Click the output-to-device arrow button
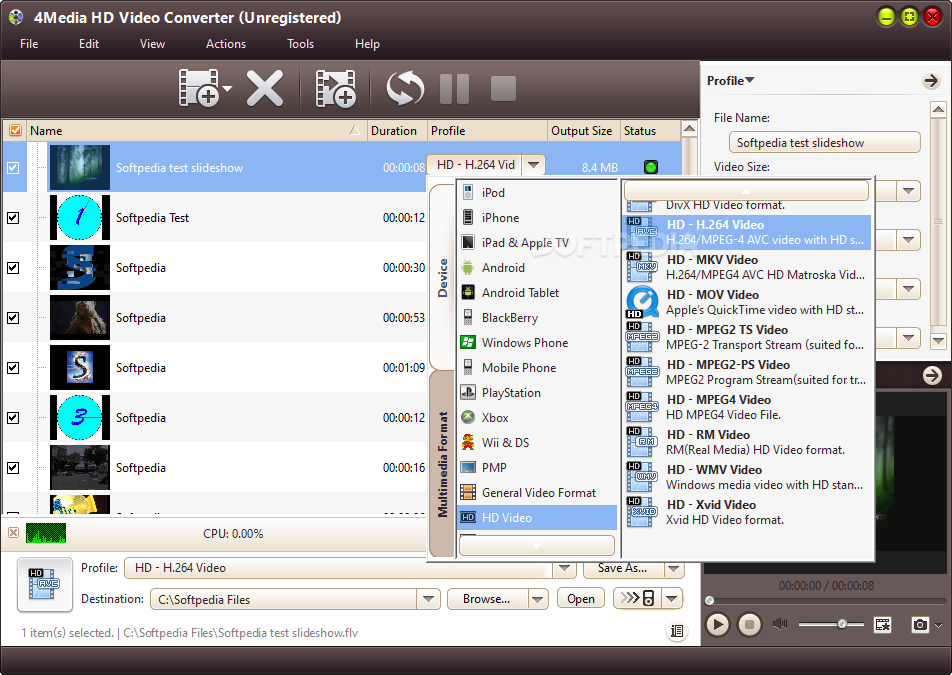The height and width of the screenshot is (675, 952). pos(637,599)
